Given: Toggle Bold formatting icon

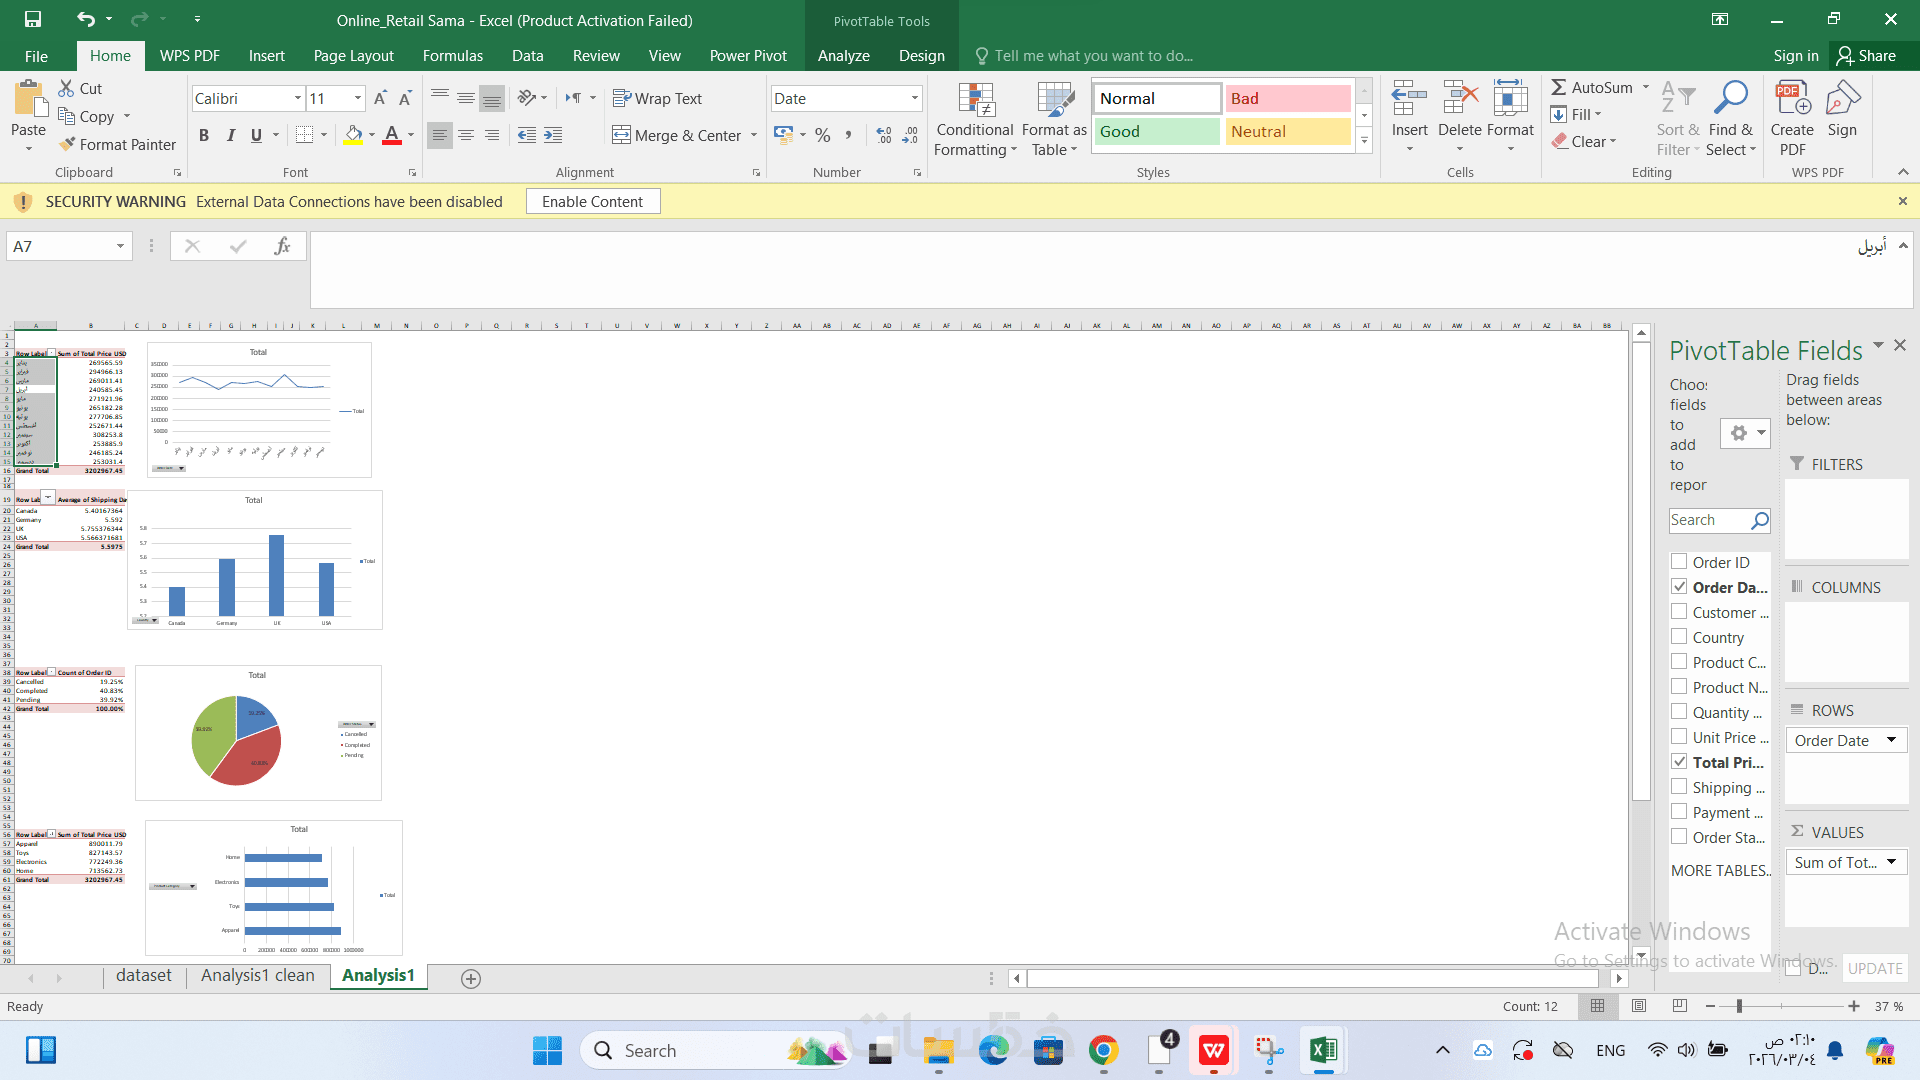Looking at the screenshot, I should 204,135.
